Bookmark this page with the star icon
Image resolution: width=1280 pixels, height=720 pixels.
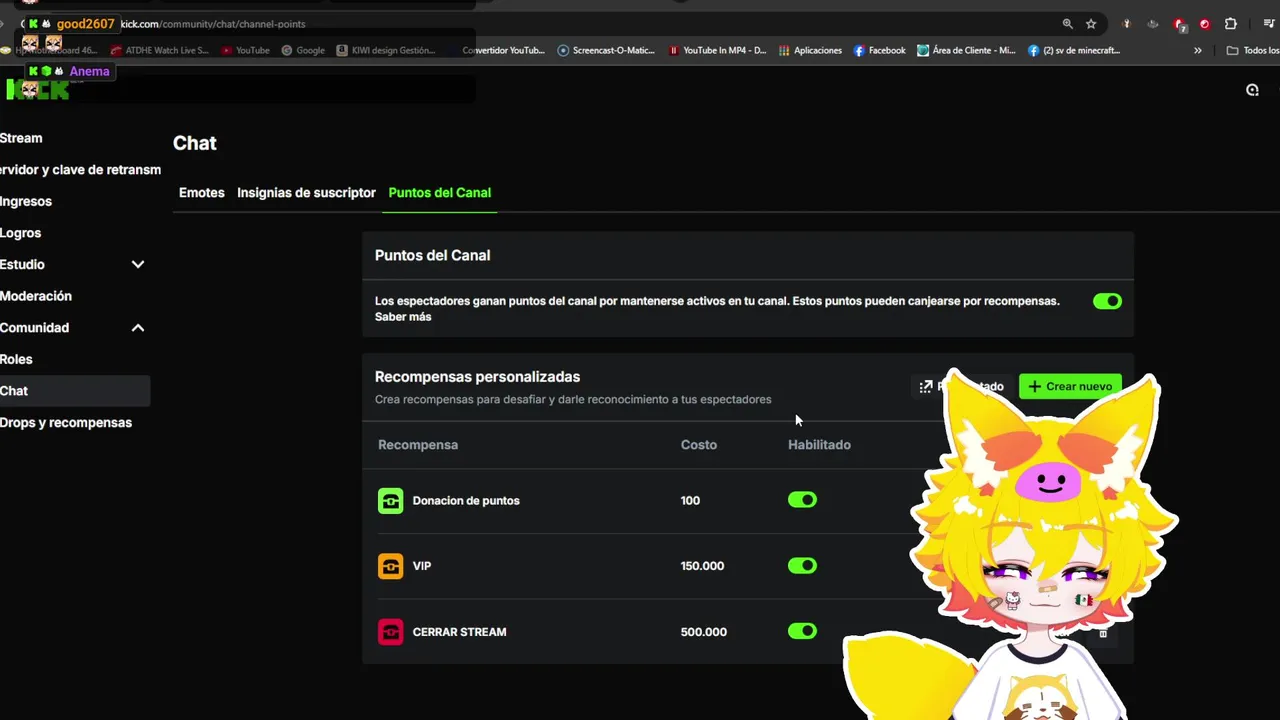point(1091,24)
